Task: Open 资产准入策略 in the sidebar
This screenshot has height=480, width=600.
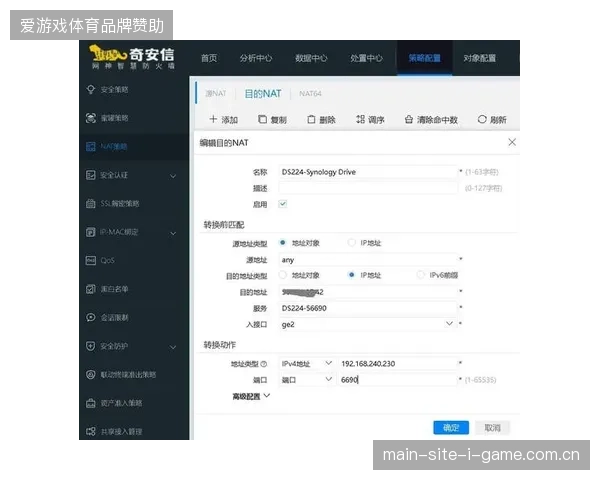Action: click(x=121, y=403)
